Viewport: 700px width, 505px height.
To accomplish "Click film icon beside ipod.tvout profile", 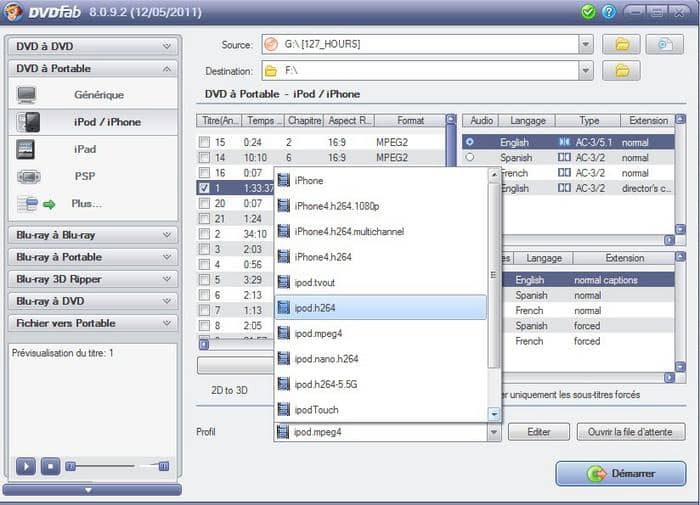I will (283, 282).
